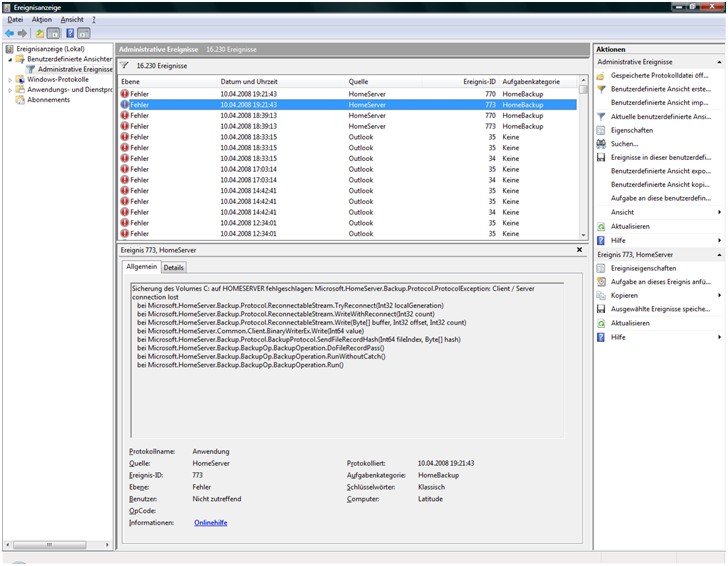Click icon for Gespeicherte Protokolldatei öffnen

tap(601, 75)
